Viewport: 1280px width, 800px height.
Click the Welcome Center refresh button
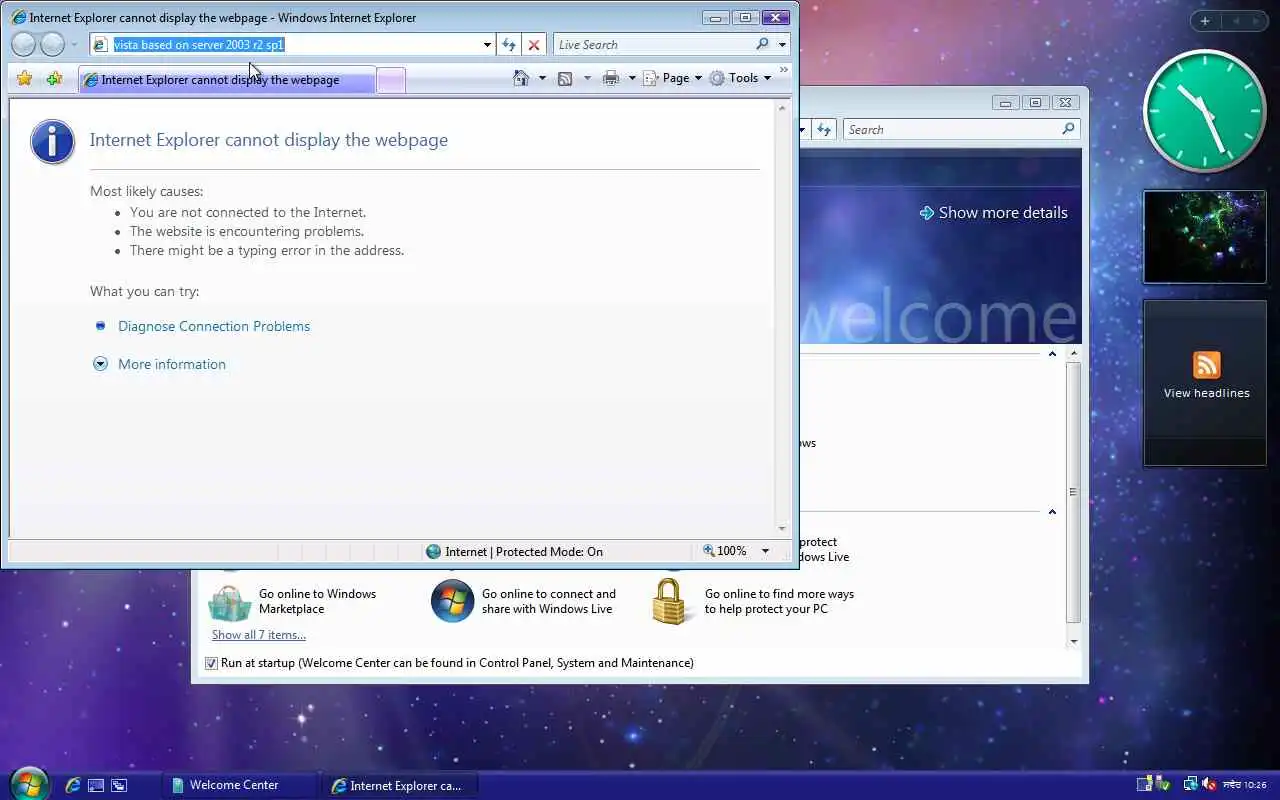[x=824, y=129]
